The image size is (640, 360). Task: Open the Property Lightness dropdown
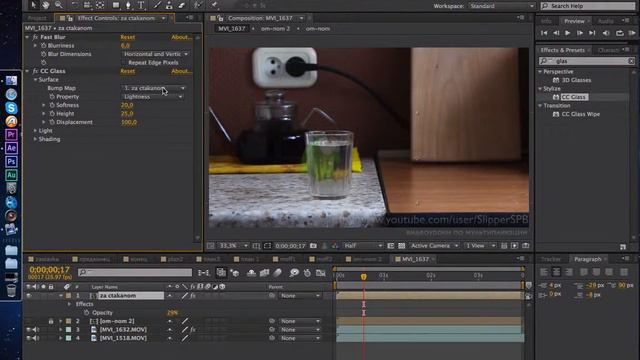click(x=153, y=97)
